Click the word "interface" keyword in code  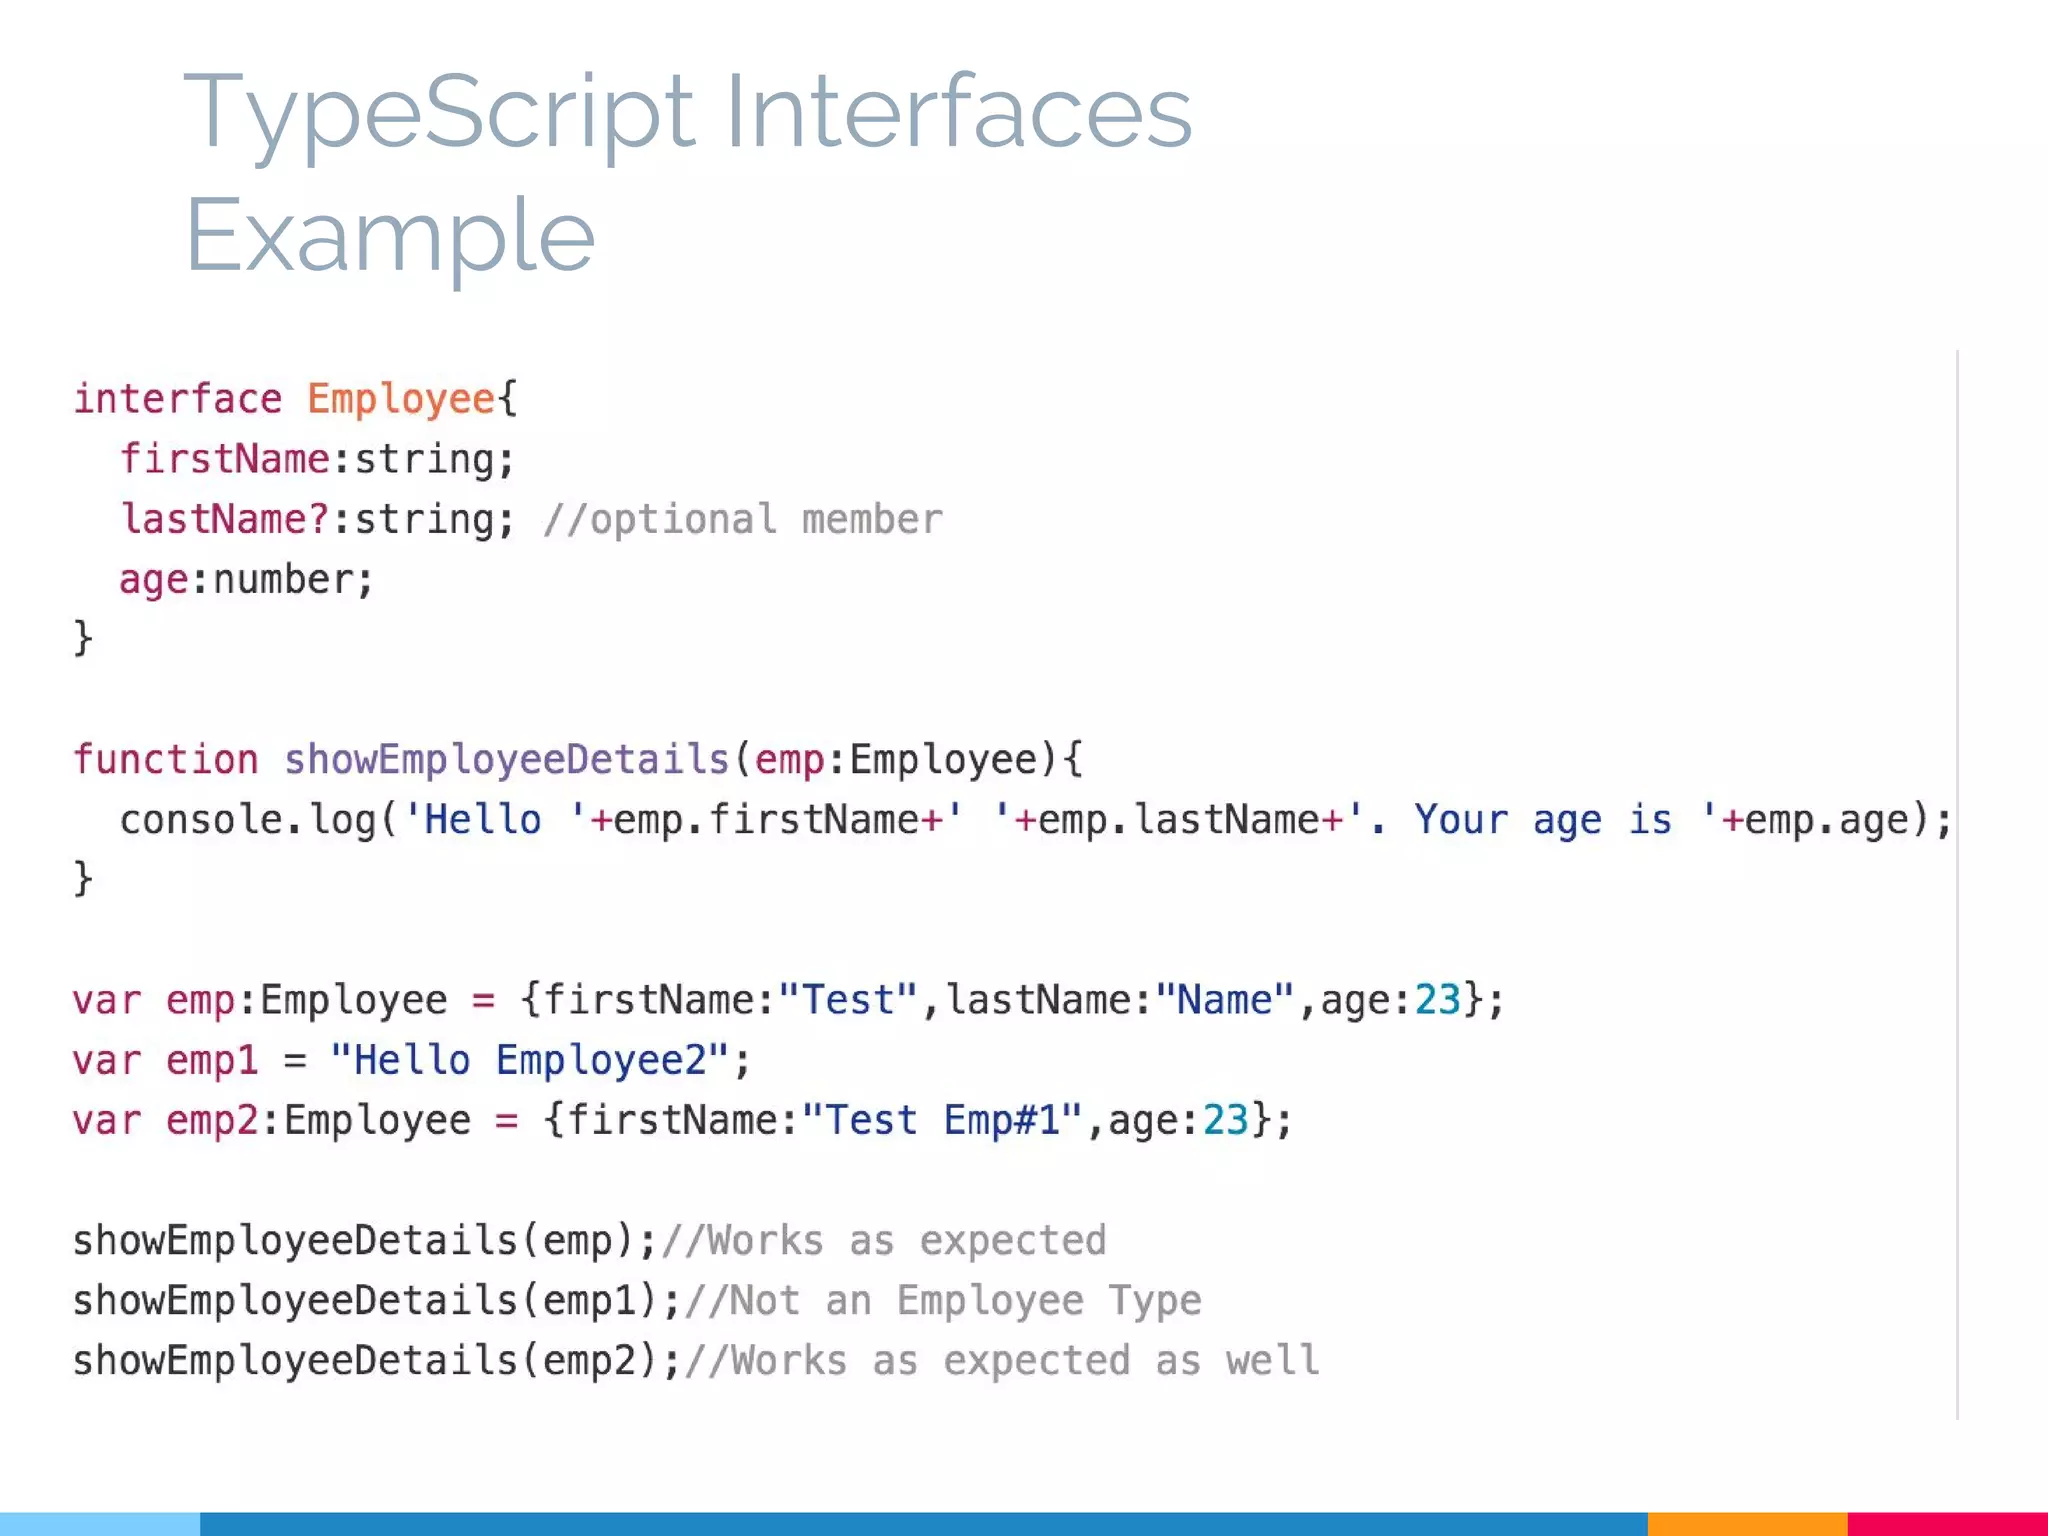tap(178, 399)
